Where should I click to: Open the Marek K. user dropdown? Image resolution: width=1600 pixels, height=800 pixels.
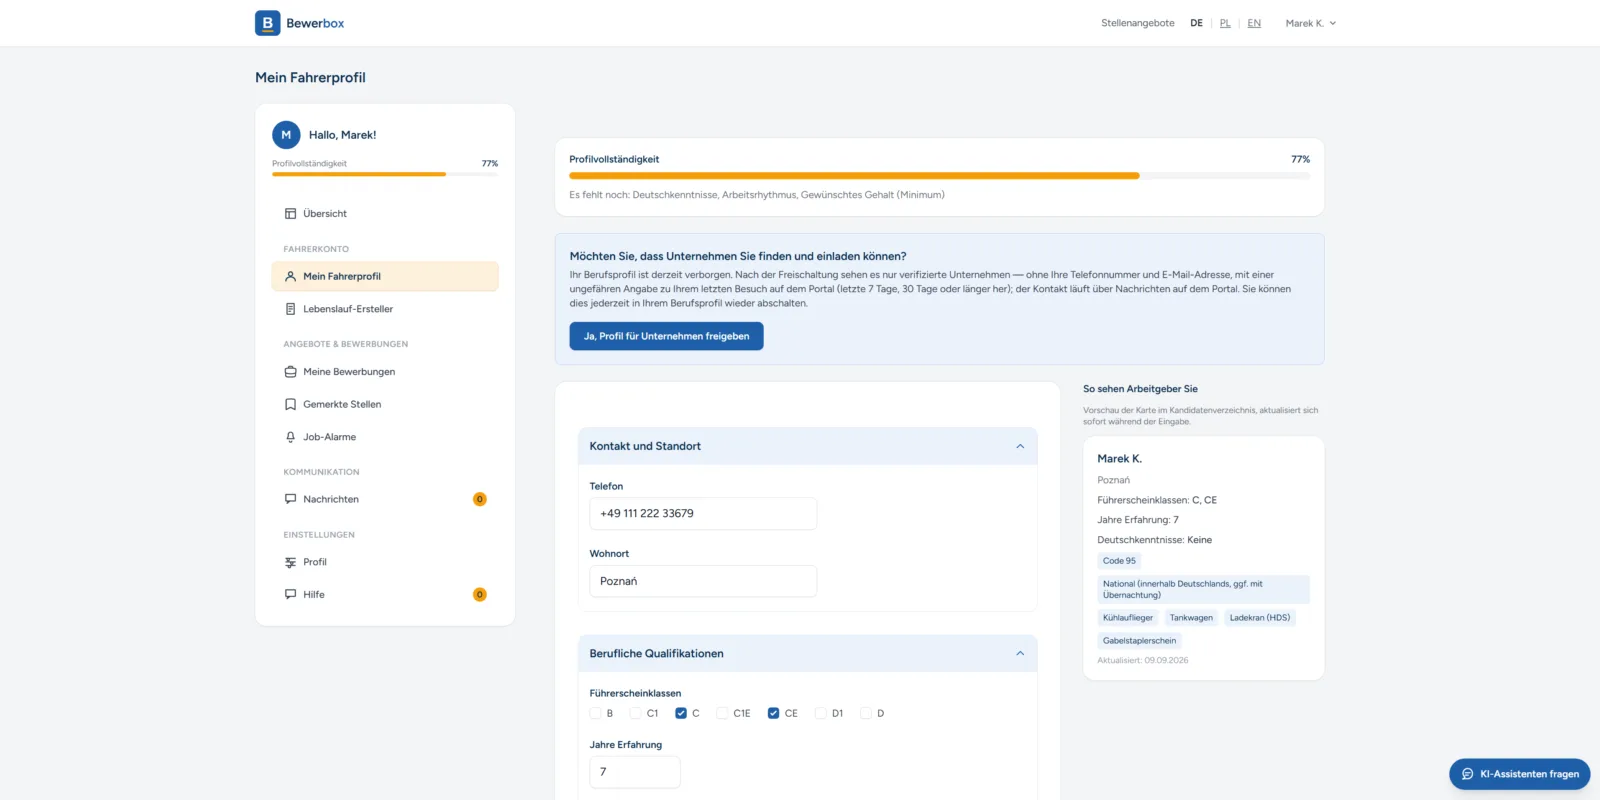tap(1310, 23)
